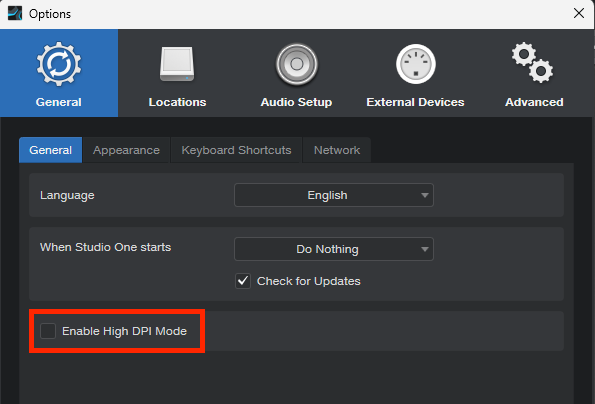Screen dimensions: 595x404
Task: Click the 'When Studio One starts' label
Action: tap(105, 247)
